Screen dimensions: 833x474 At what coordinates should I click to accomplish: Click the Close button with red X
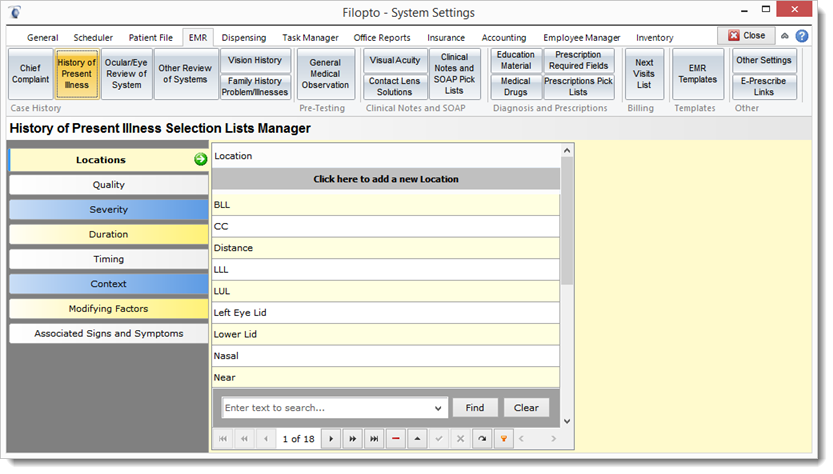coord(746,36)
